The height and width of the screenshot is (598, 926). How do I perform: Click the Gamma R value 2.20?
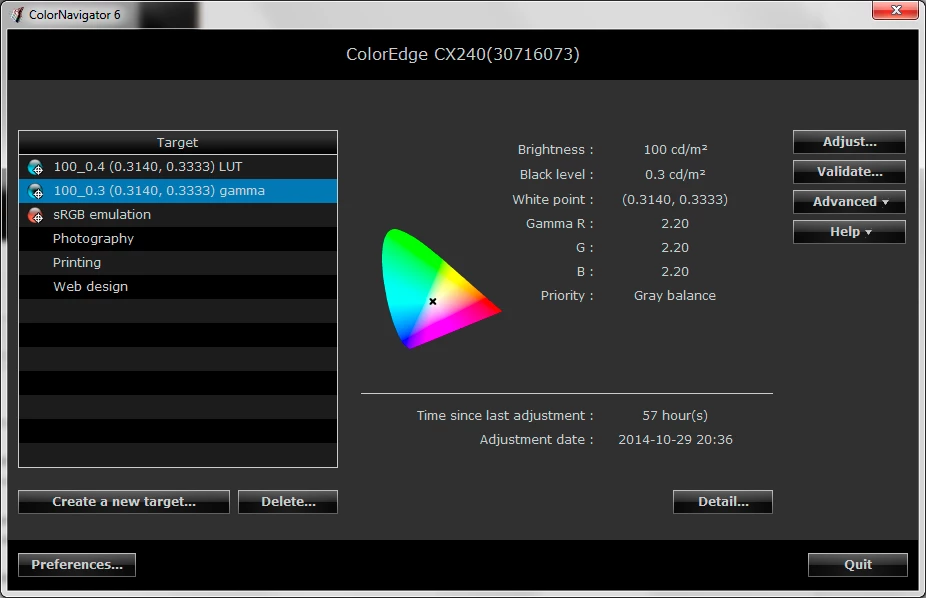(675, 224)
